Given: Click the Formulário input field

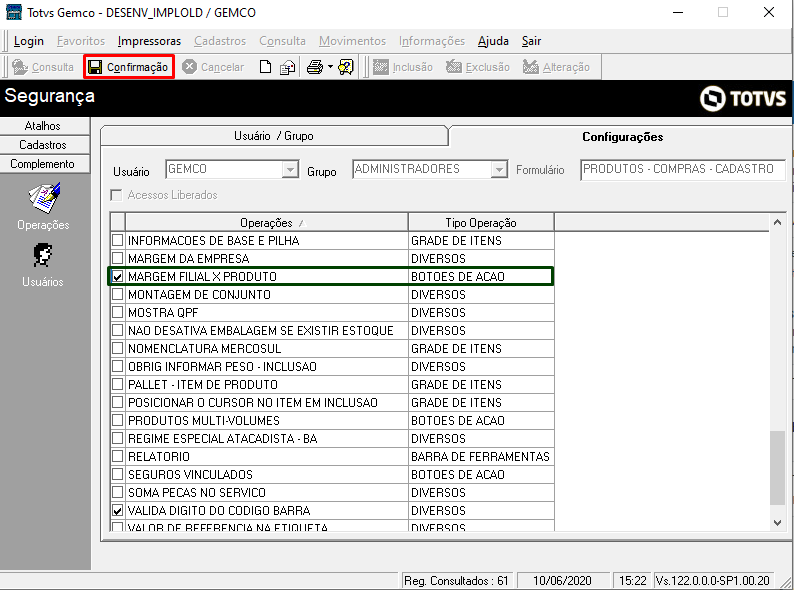Looking at the screenshot, I should pyautogui.click(x=683, y=169).
